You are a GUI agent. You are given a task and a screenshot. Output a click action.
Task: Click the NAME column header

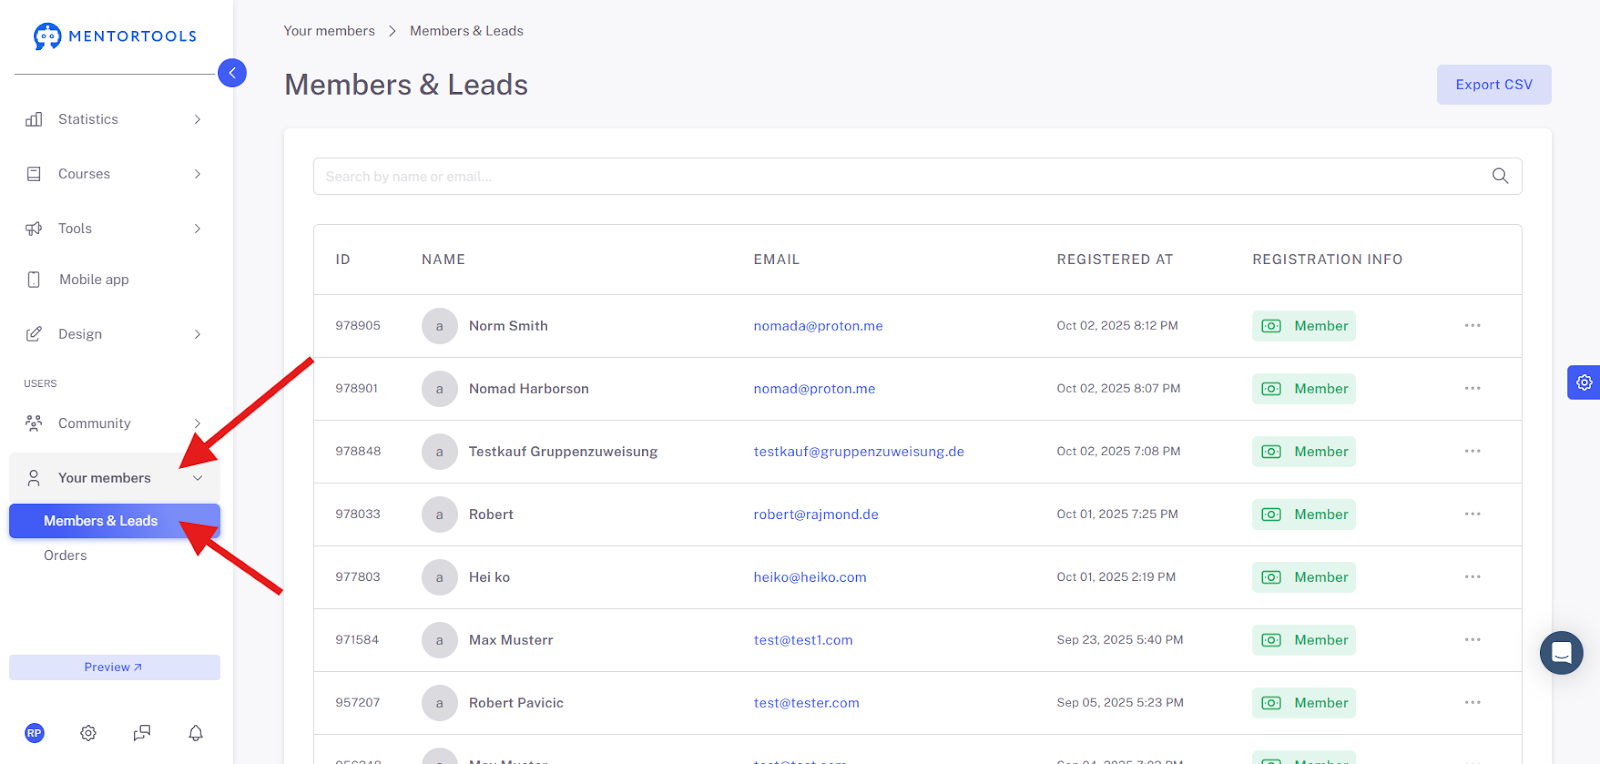(x=443, y=260)
